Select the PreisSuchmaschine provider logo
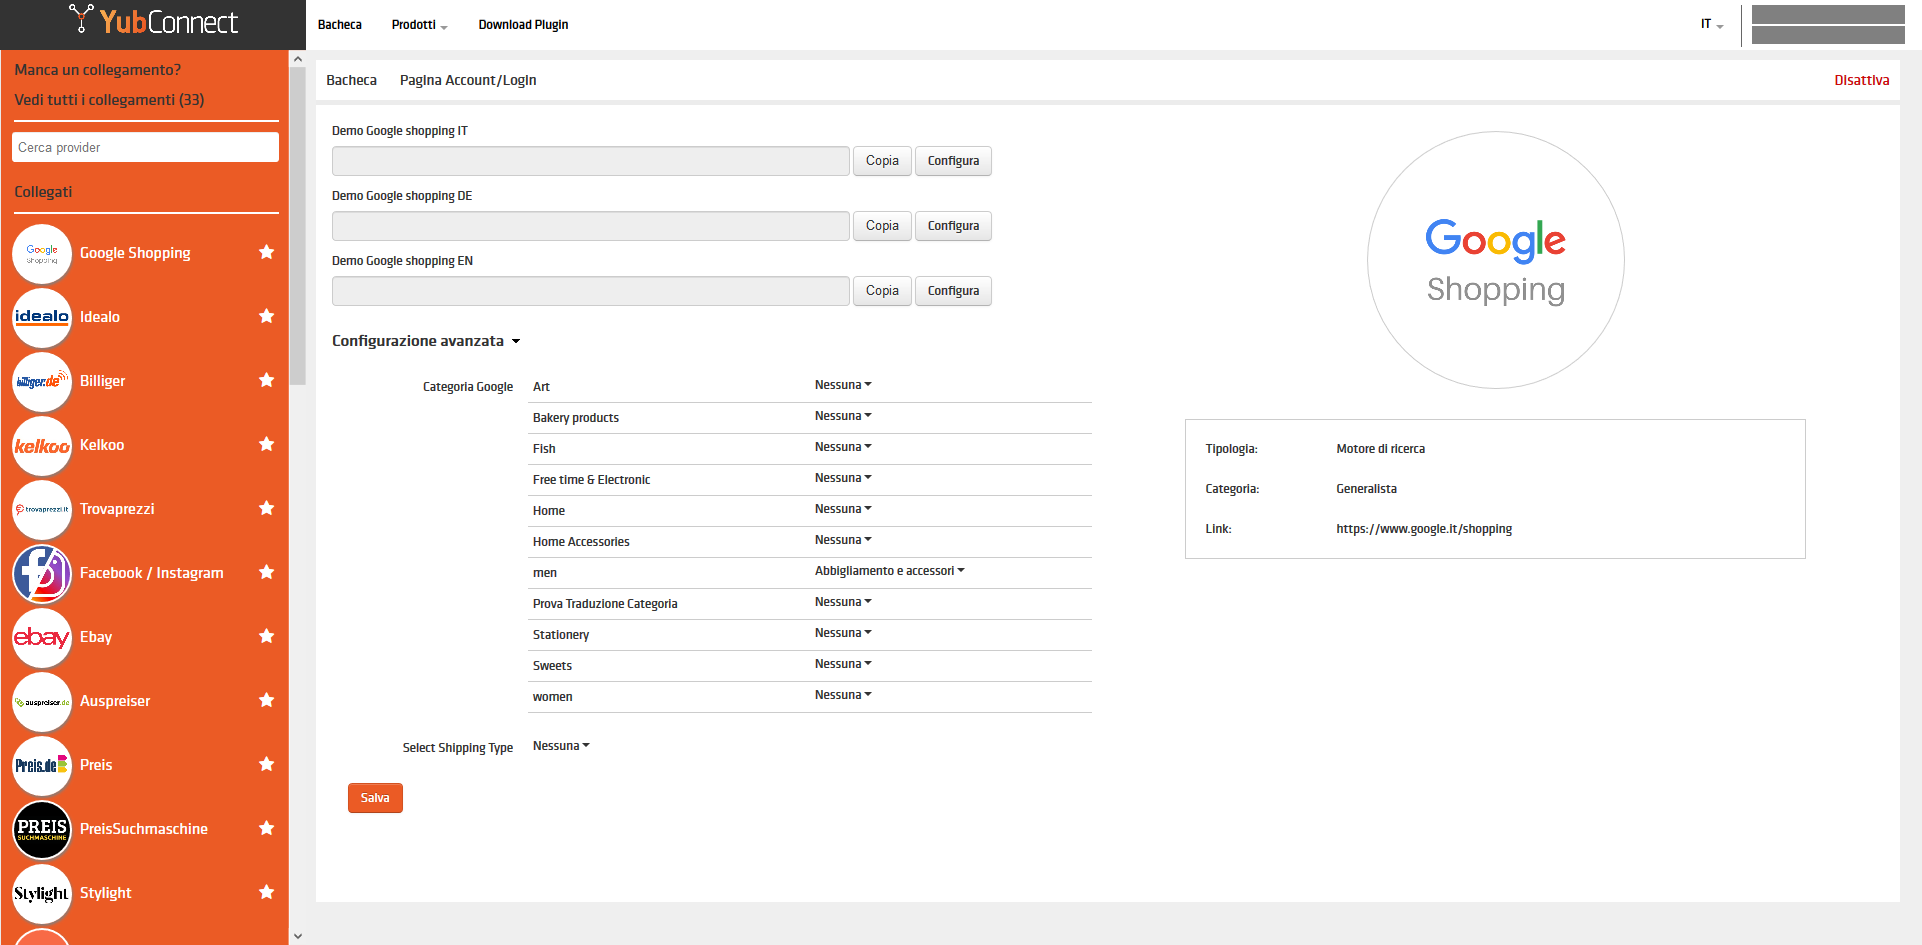The width and height of the screenshot is (1922, 945). [42, 830]
